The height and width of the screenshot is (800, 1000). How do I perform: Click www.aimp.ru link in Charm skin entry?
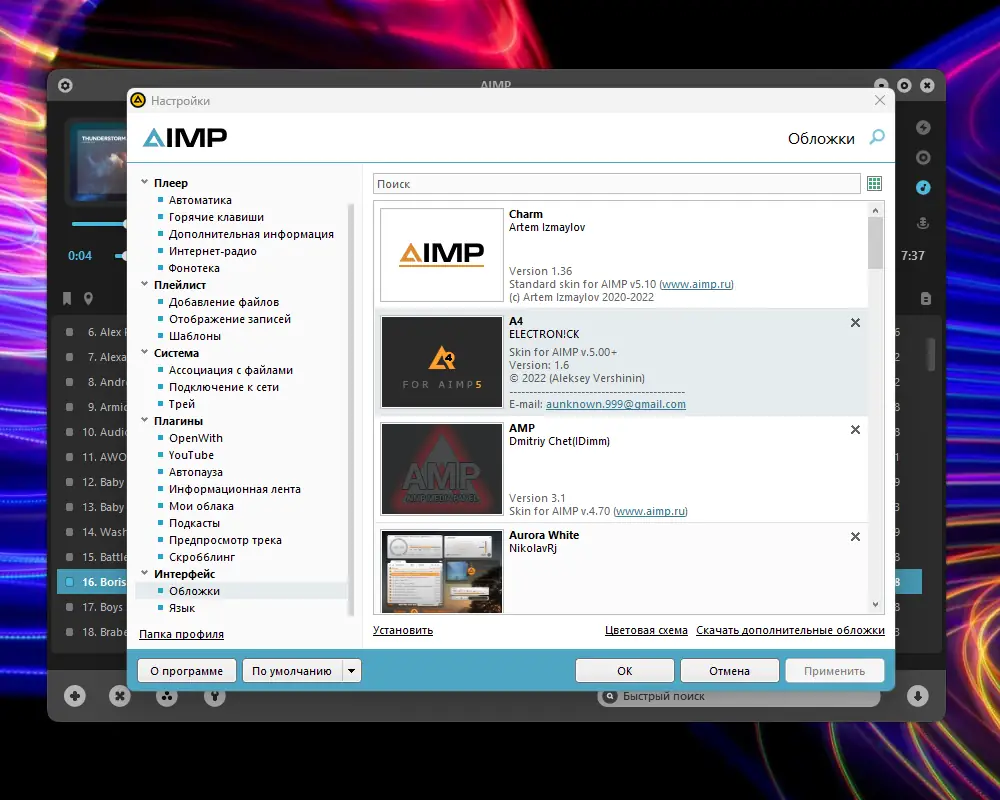point(696,285)
